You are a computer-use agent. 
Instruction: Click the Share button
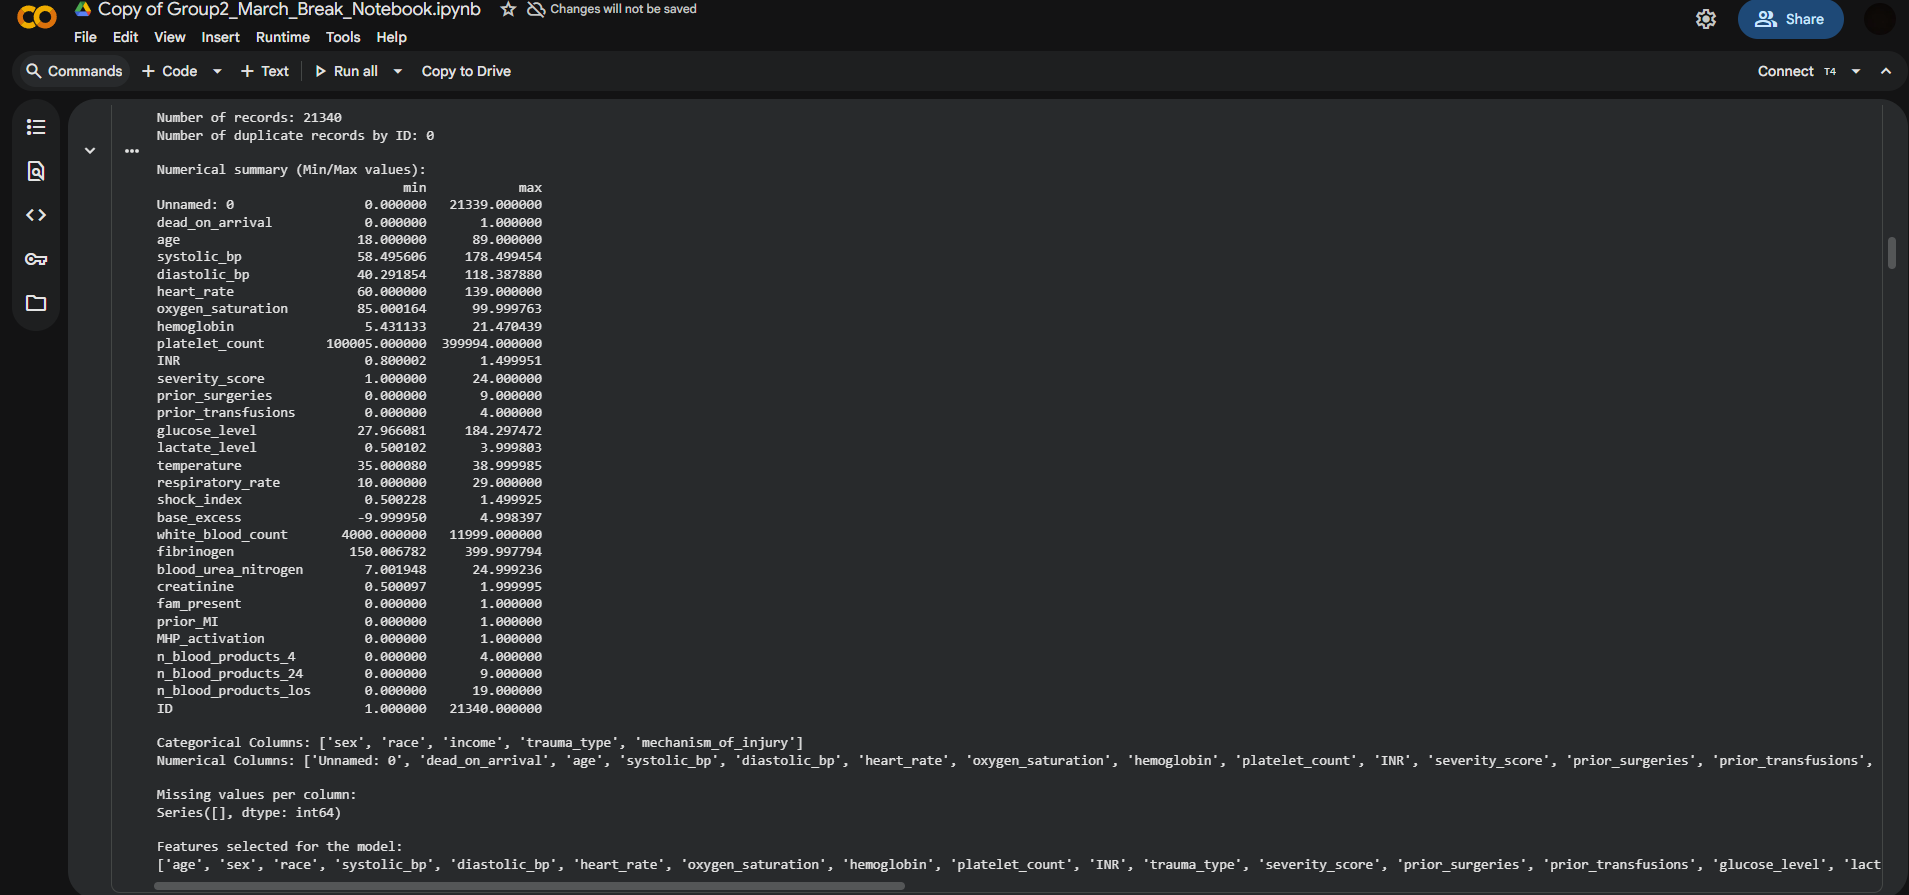click(x=1790, y=19)
